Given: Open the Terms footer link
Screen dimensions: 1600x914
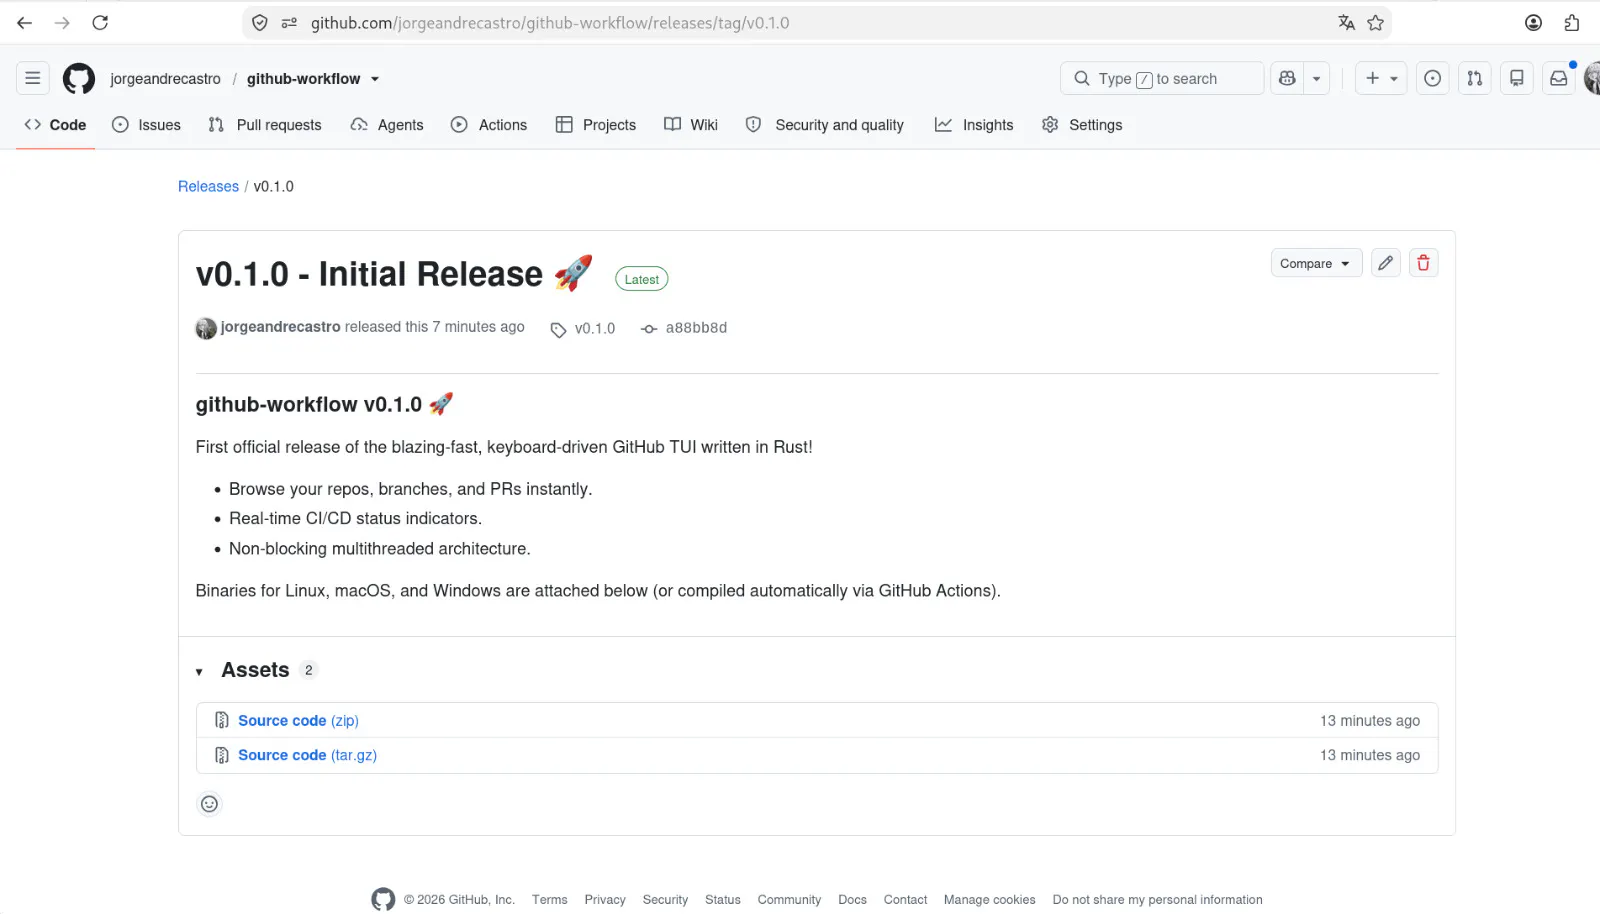Looking at the screenshot, I should [549, 900].
